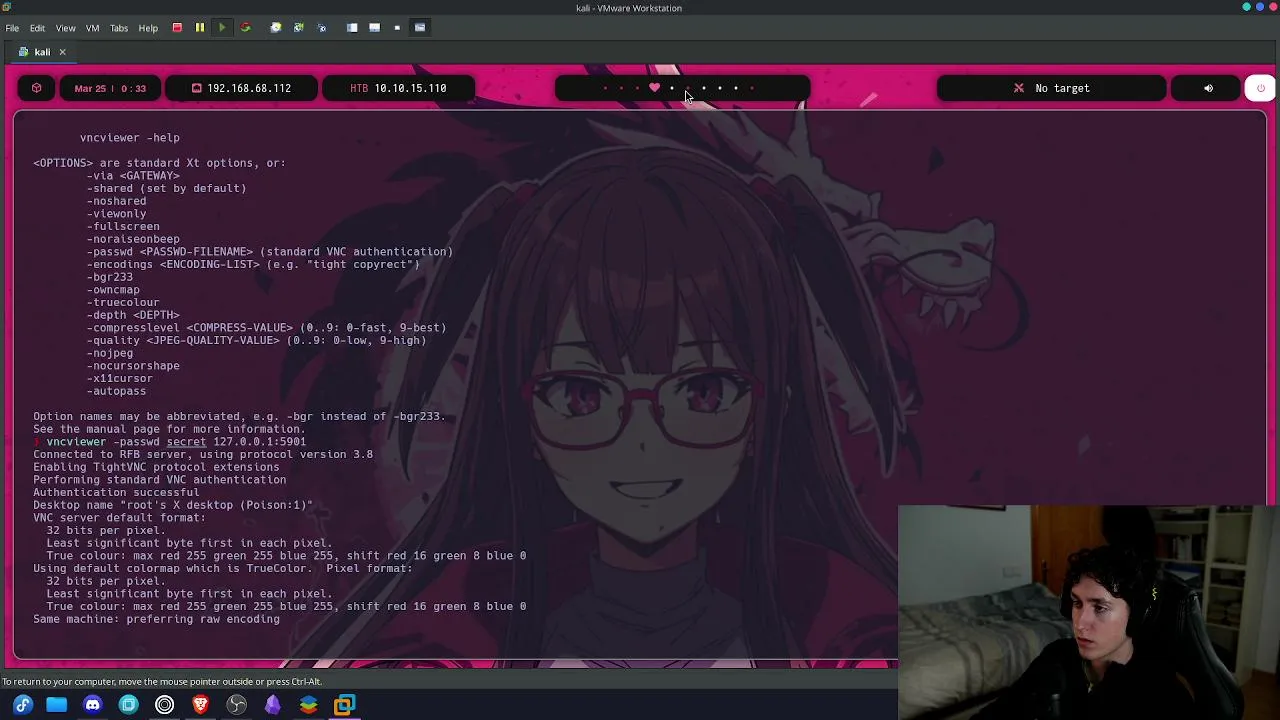
Task: Select the heart-marked active workspace indicator
Action: tap(655, 88)
